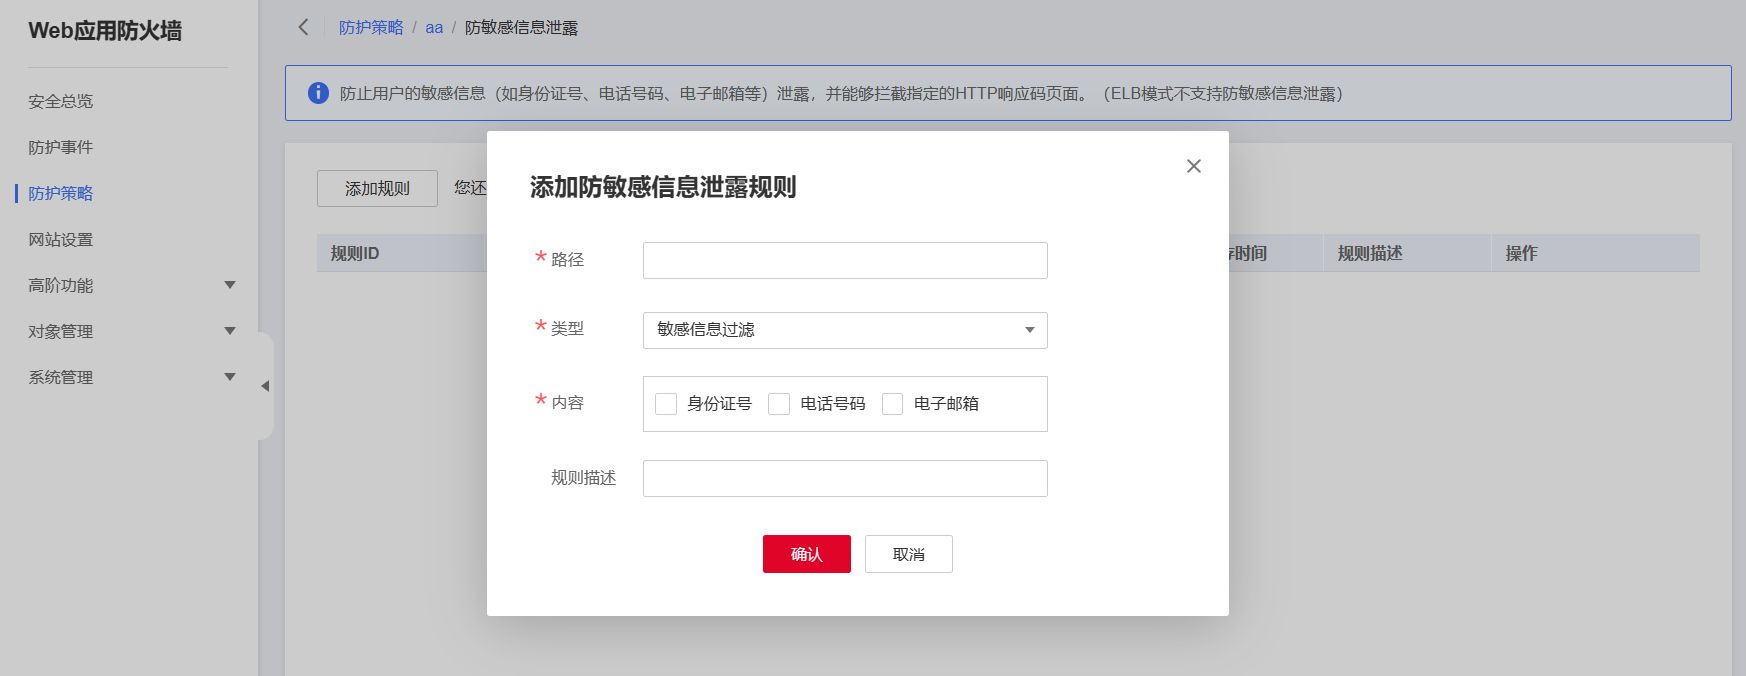The width and height of the screenshot is (1746, 676).
Task: Tick the 电子邮箱 checkbox
Action: click(x=893, y=404)
